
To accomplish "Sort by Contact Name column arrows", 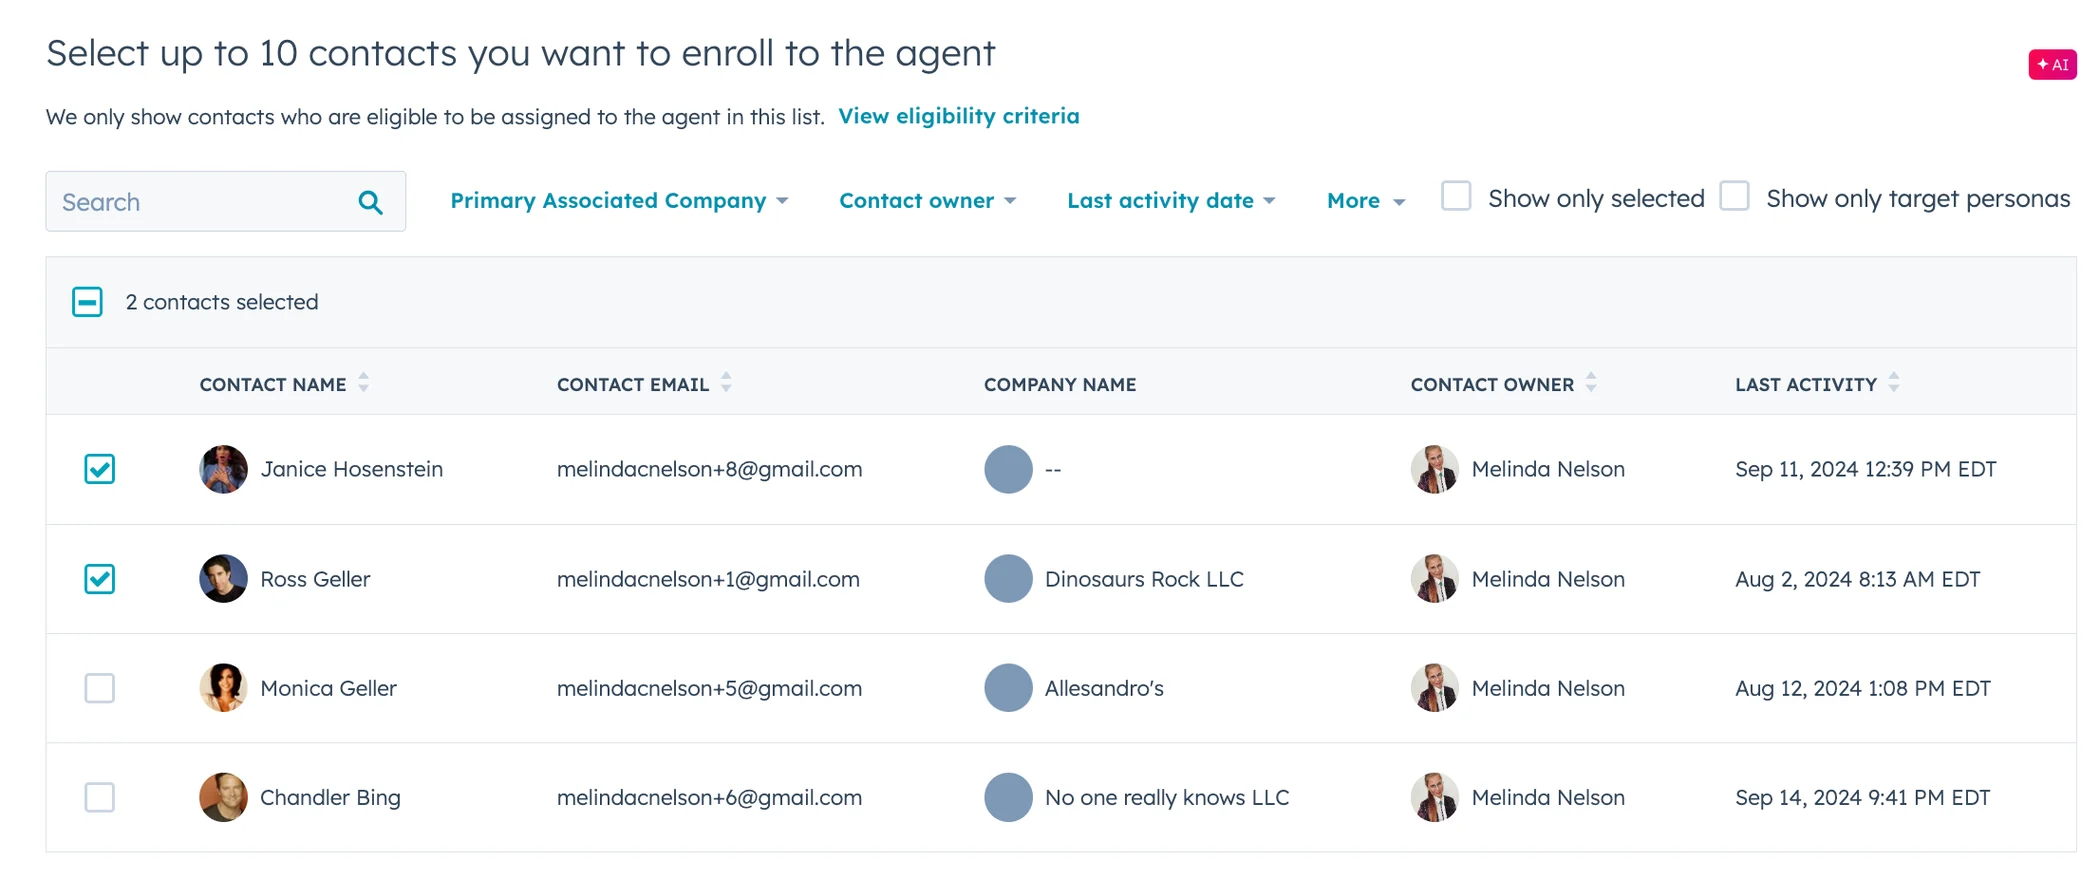I will point(364,383).
